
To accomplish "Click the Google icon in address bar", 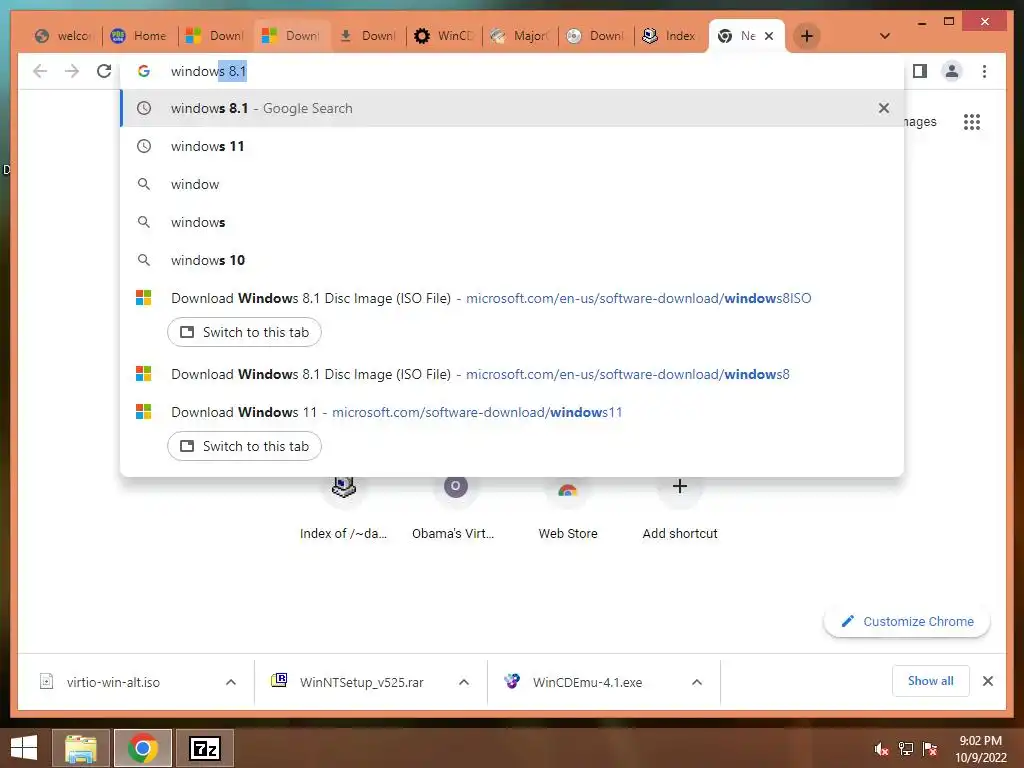I will pyautogui.click(x=144, y=71).
